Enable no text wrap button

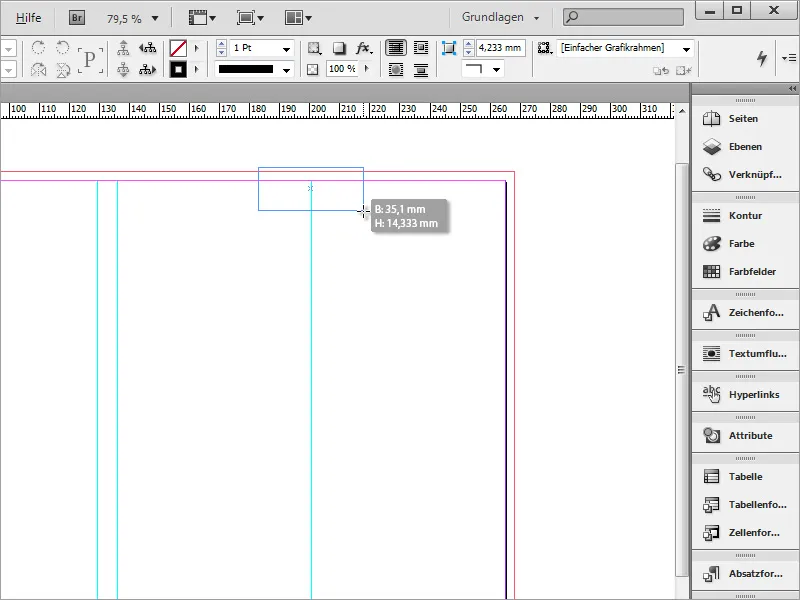click(x=395, y=48)
